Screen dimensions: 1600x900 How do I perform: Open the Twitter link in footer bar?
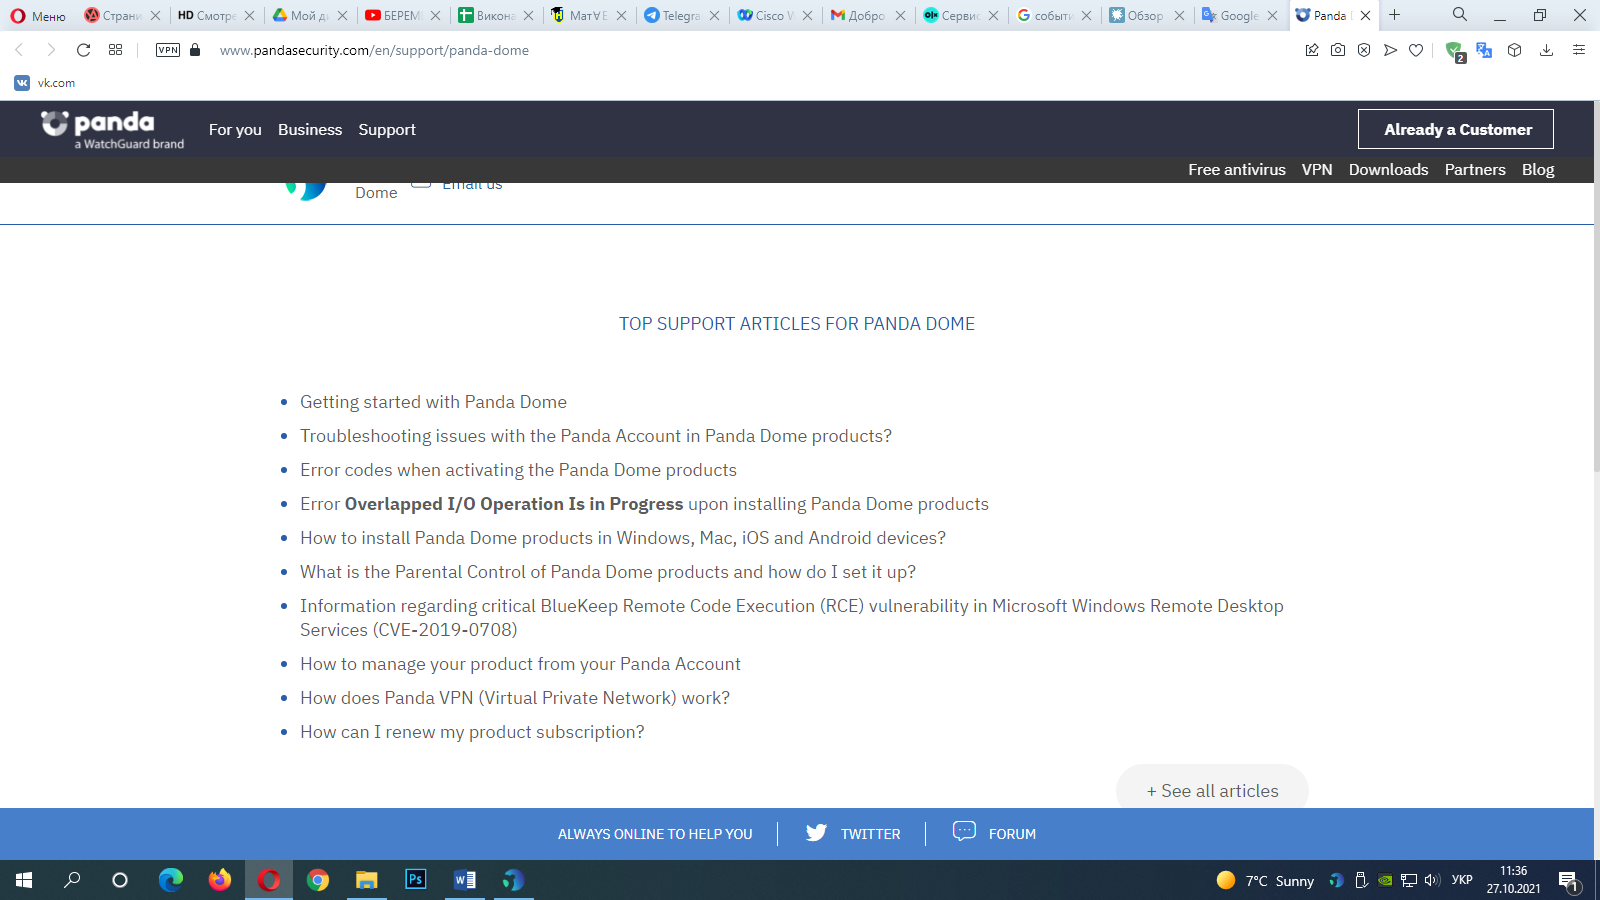[x=870, y=834]
